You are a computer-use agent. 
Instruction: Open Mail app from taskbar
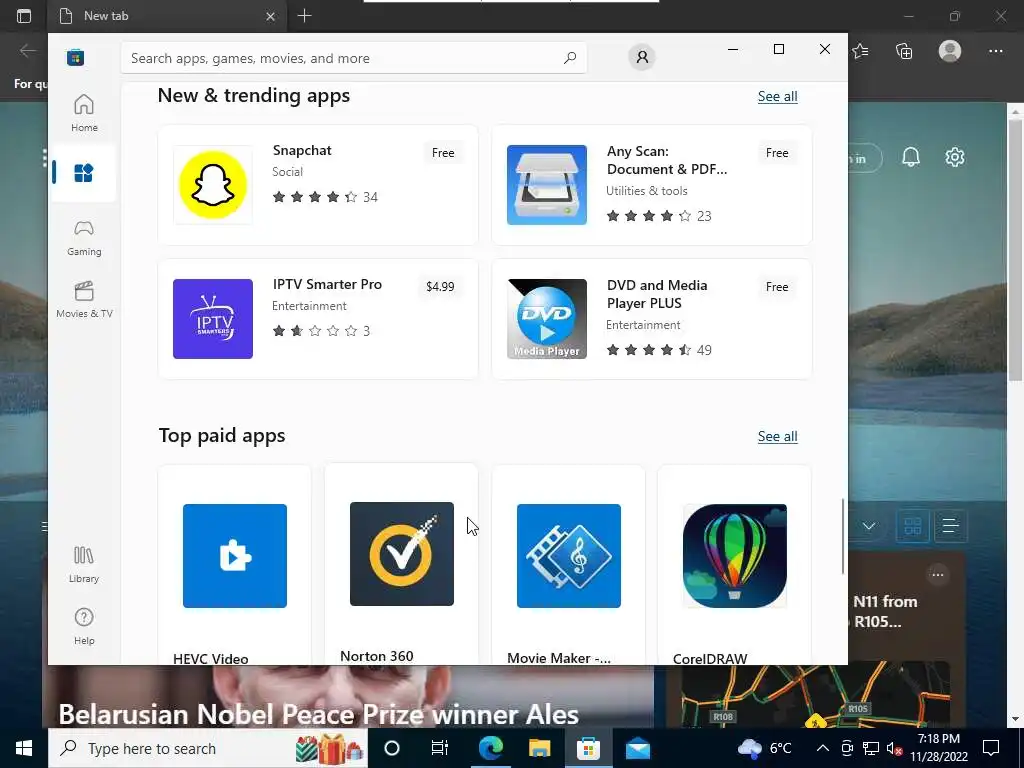point(637,748)
